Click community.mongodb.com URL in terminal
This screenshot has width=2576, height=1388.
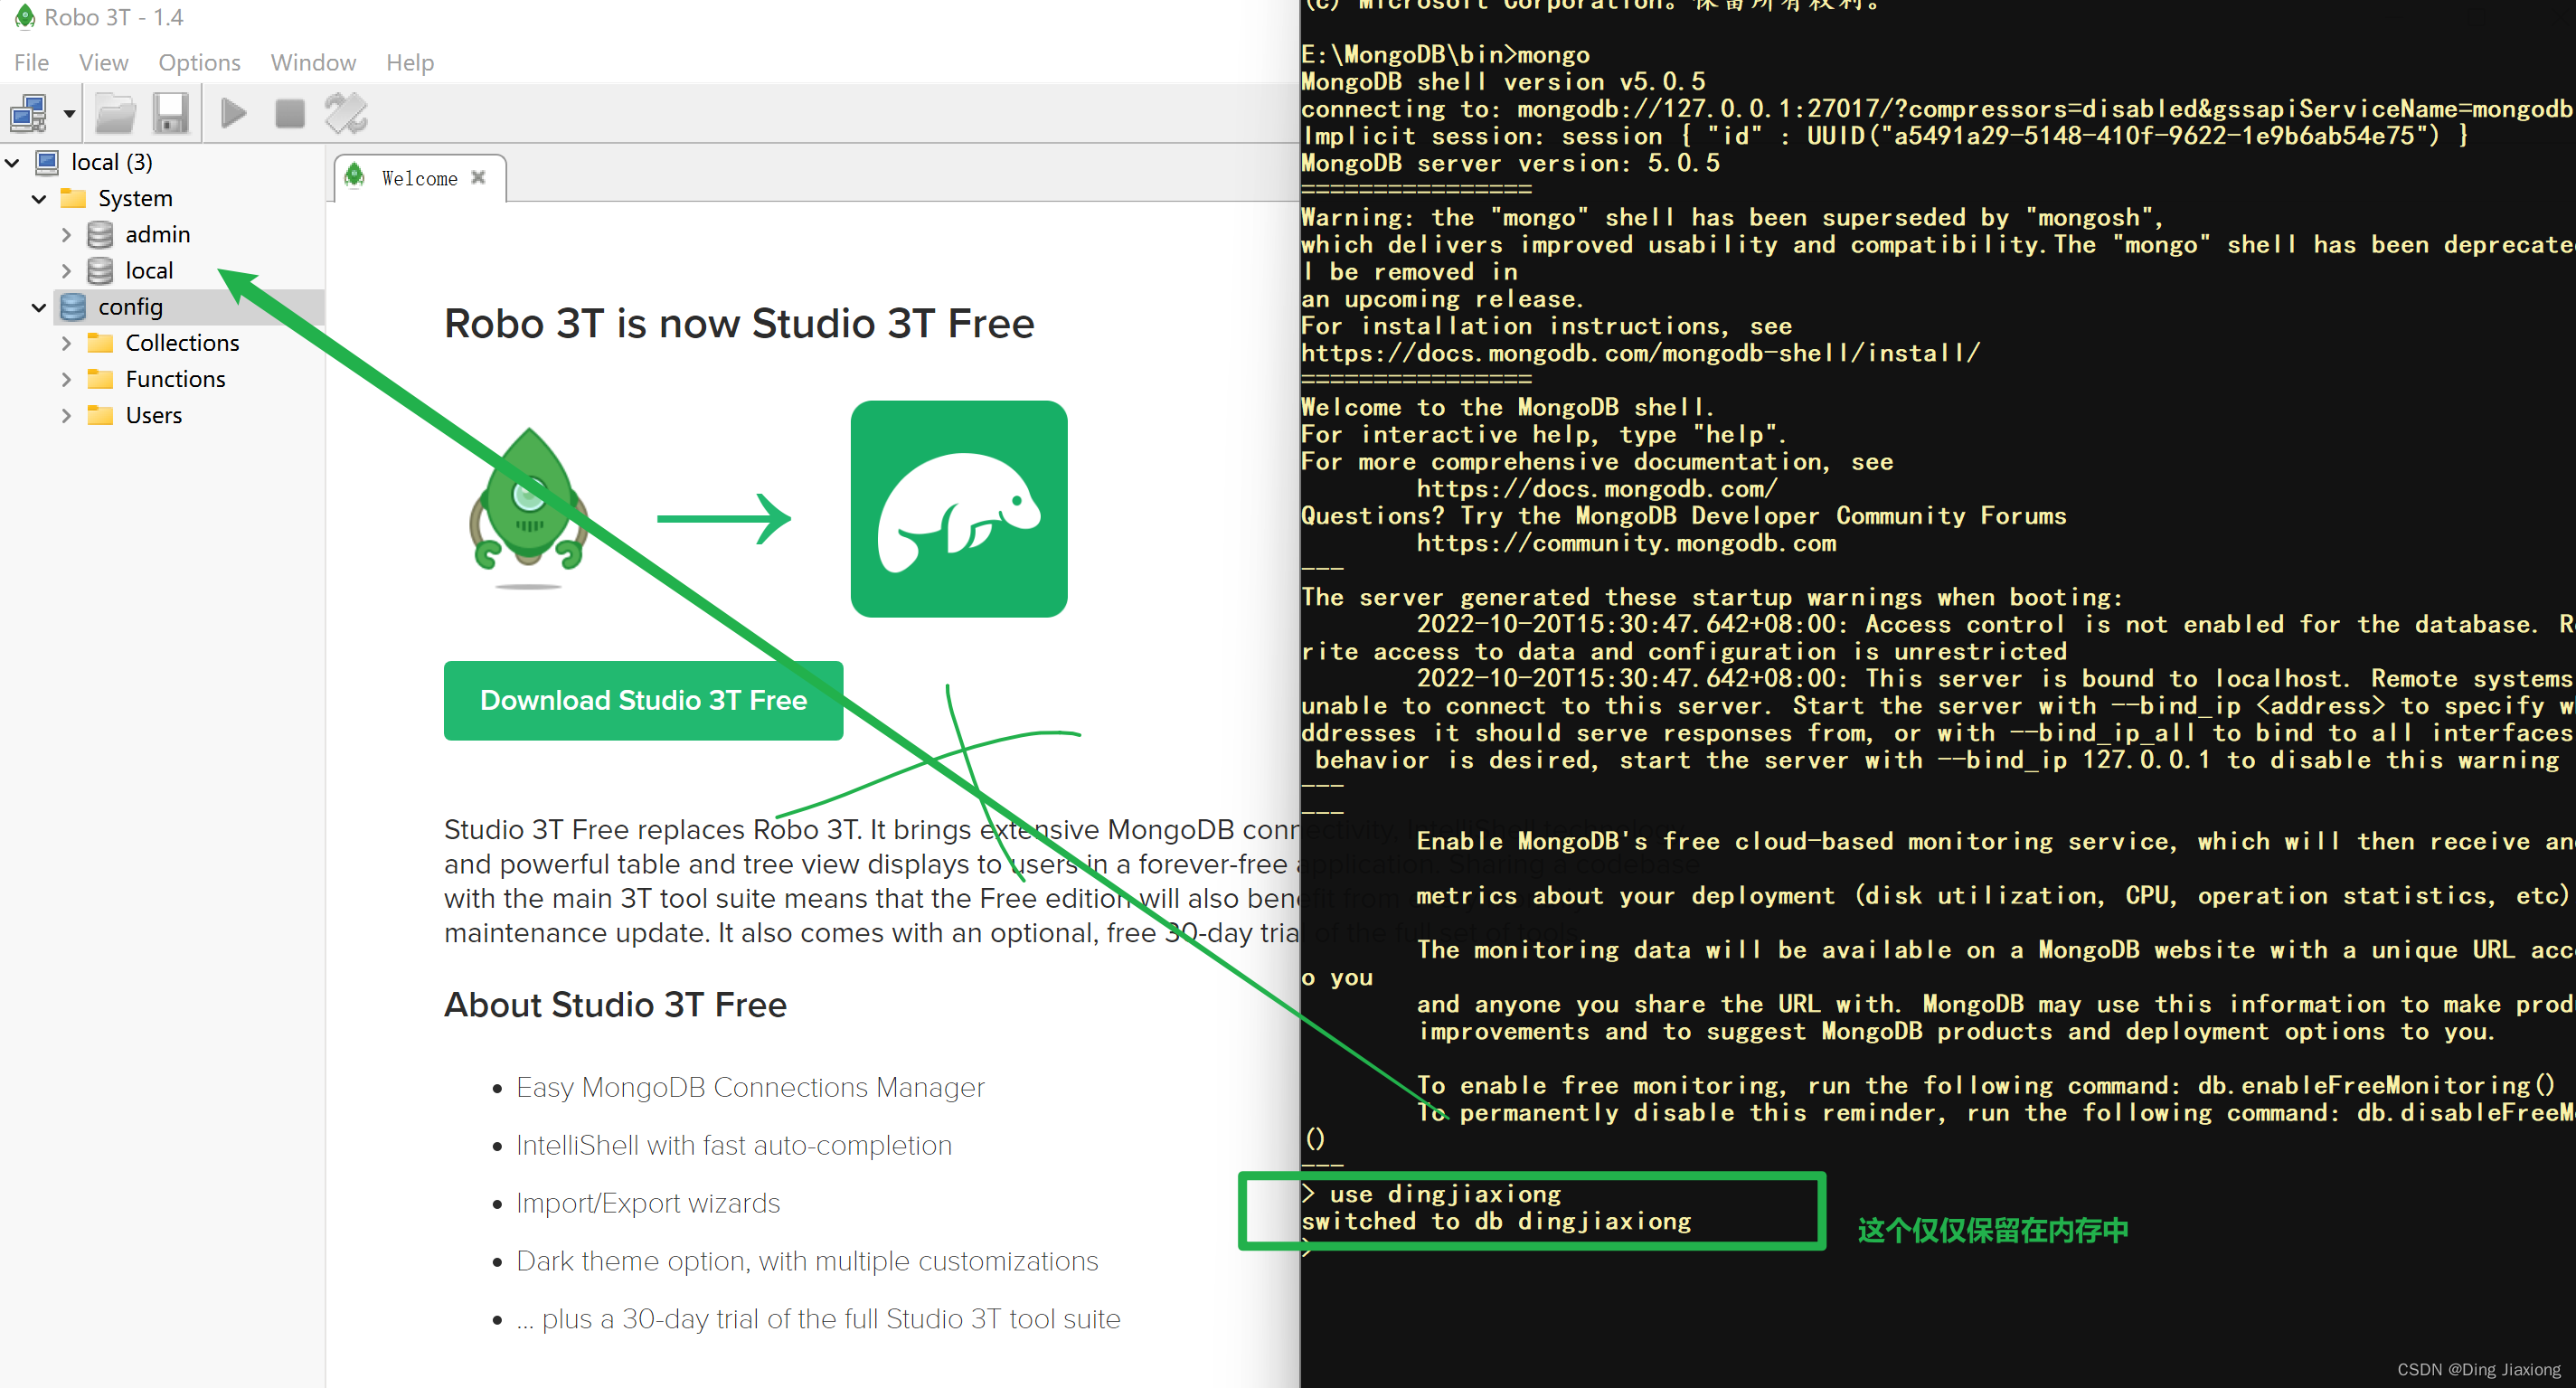tap(1626, 543)
